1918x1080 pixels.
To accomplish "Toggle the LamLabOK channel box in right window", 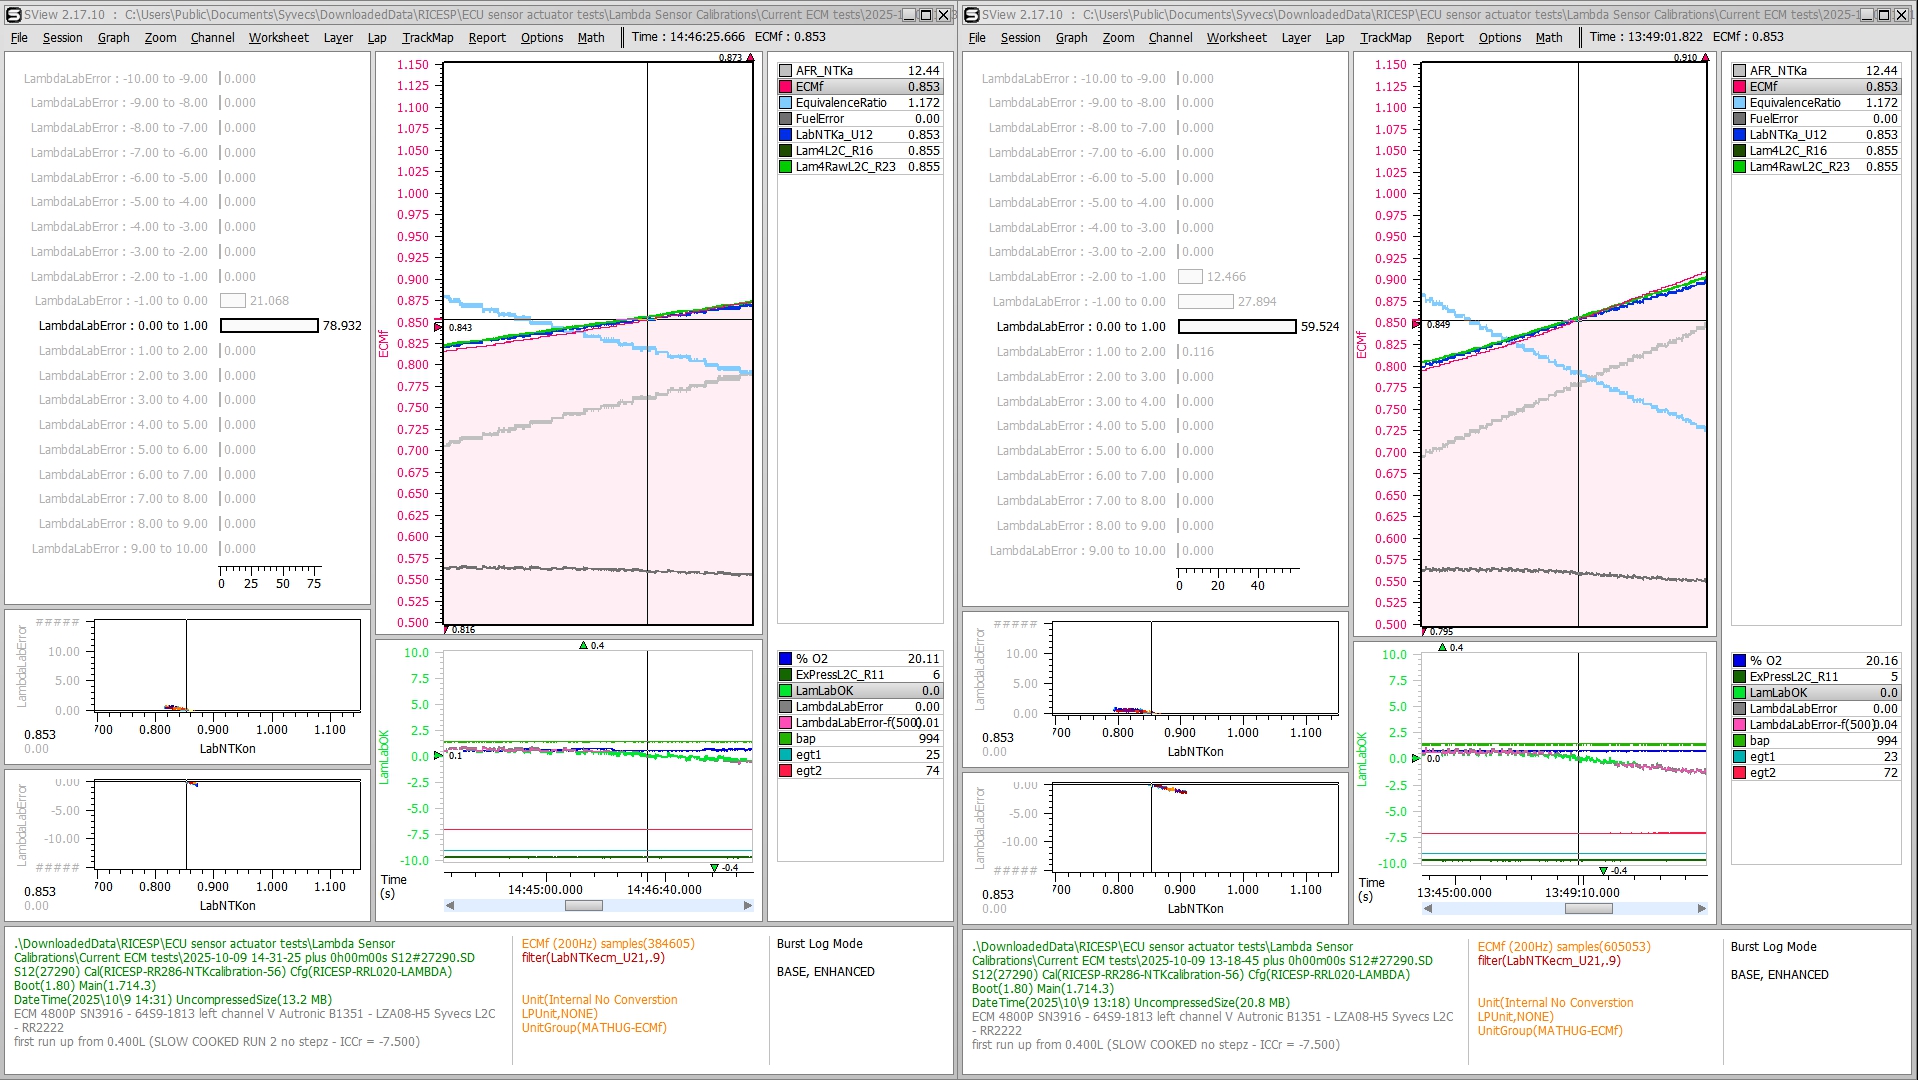I will 1740,692.
